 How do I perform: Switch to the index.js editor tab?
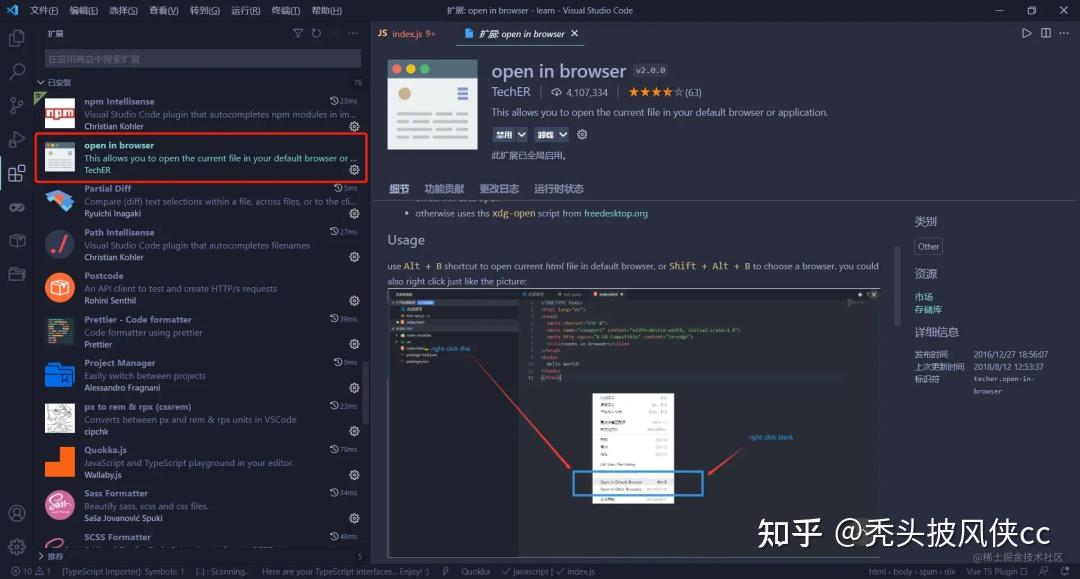click(x=407, y=33)
